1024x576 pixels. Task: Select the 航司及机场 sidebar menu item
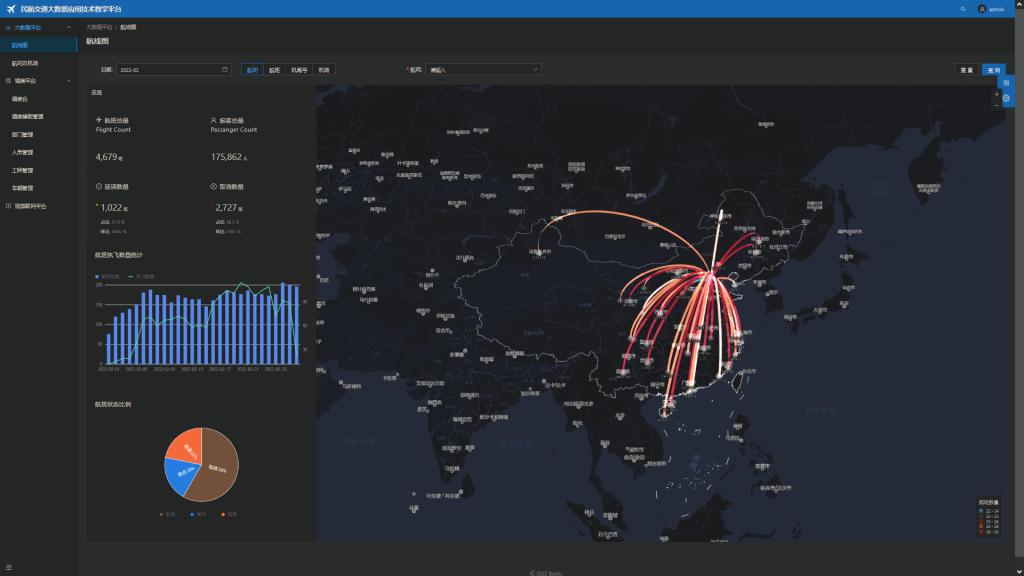click(25, 63)
